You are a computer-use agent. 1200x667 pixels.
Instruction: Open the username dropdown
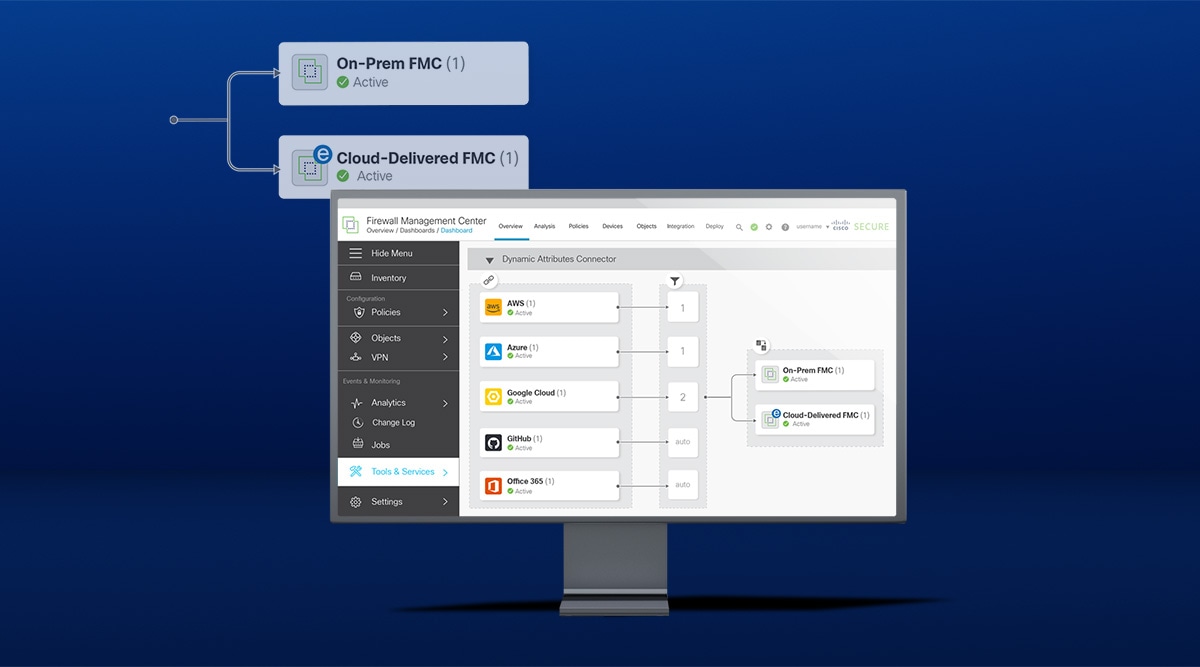[x=810, y=227]
